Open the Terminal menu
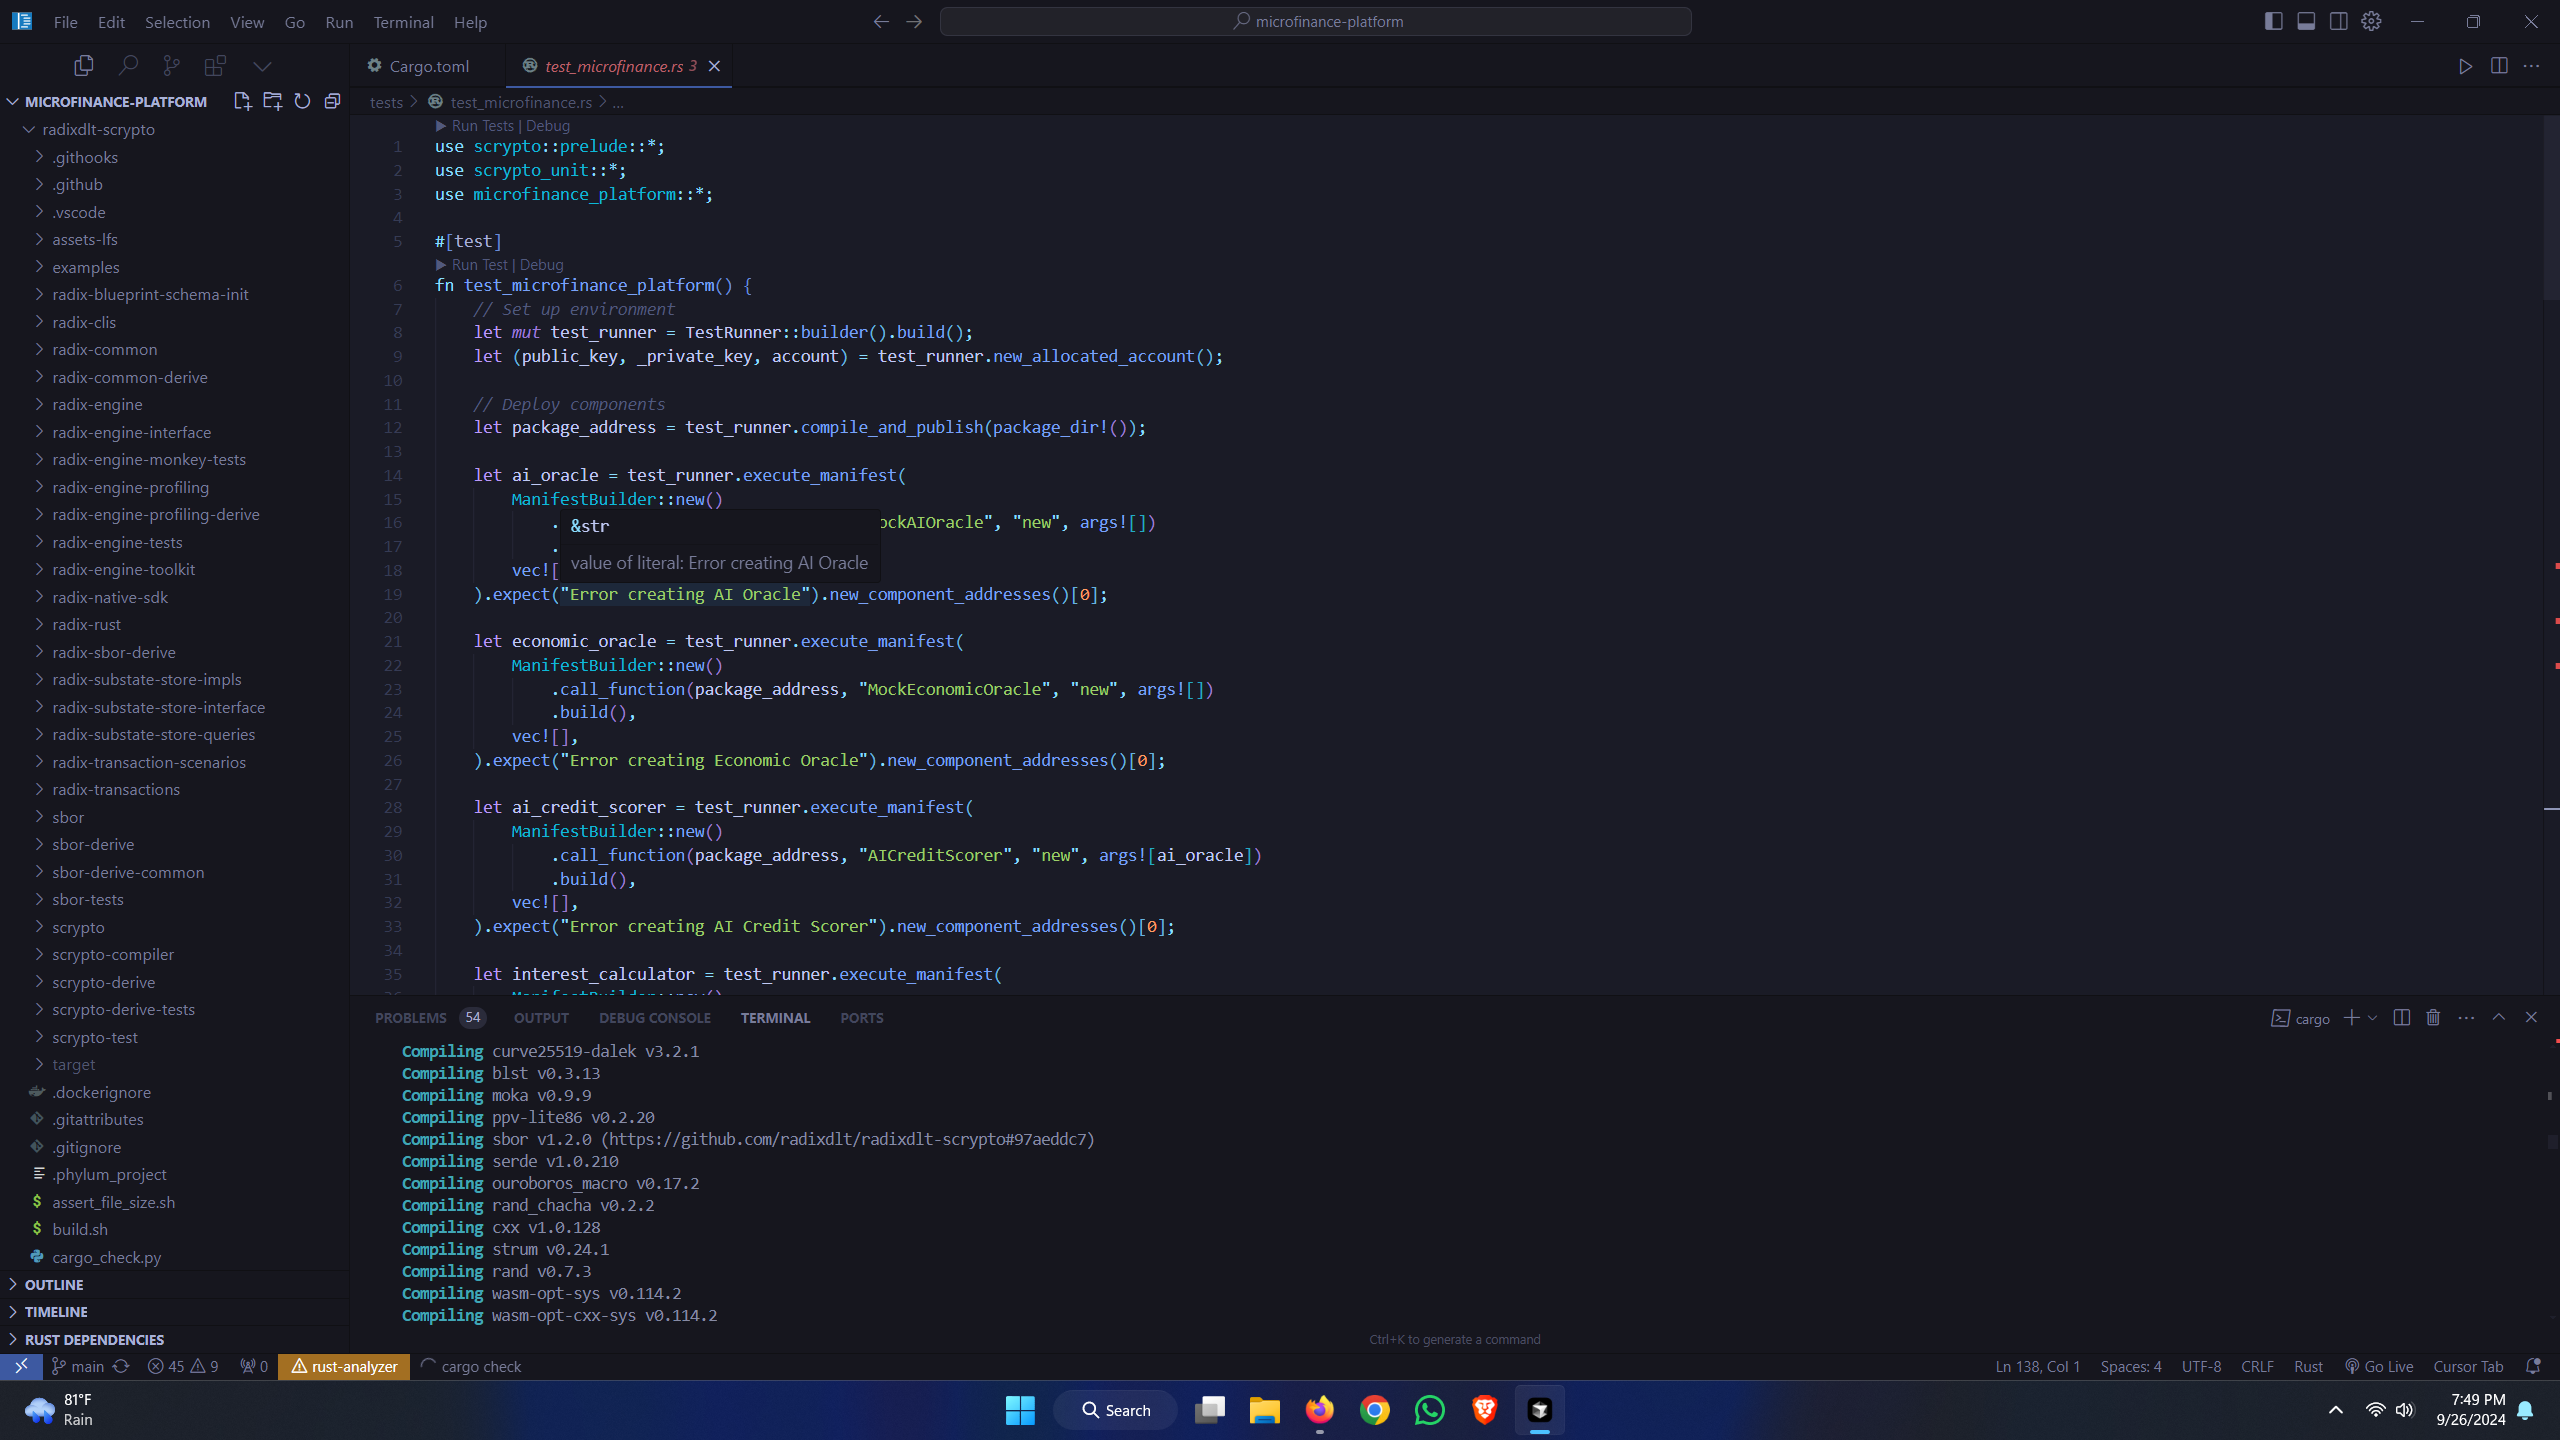The image size is (2560, 1440). coord(403,22)
